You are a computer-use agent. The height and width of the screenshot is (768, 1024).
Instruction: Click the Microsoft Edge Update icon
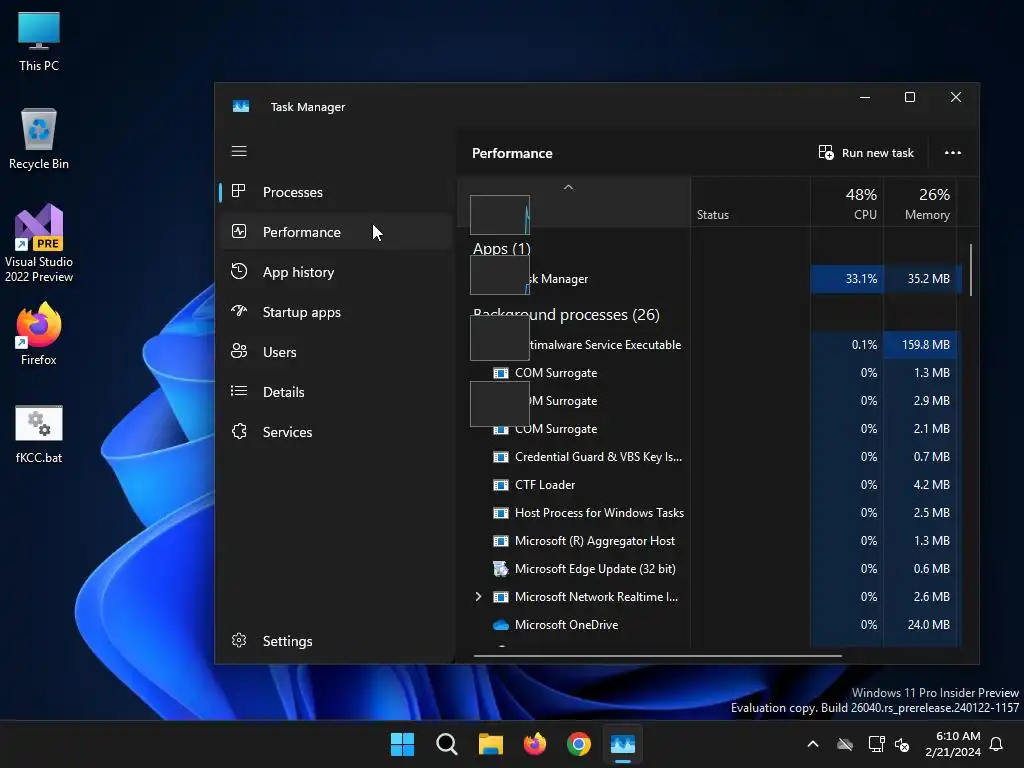pos(501,569)
